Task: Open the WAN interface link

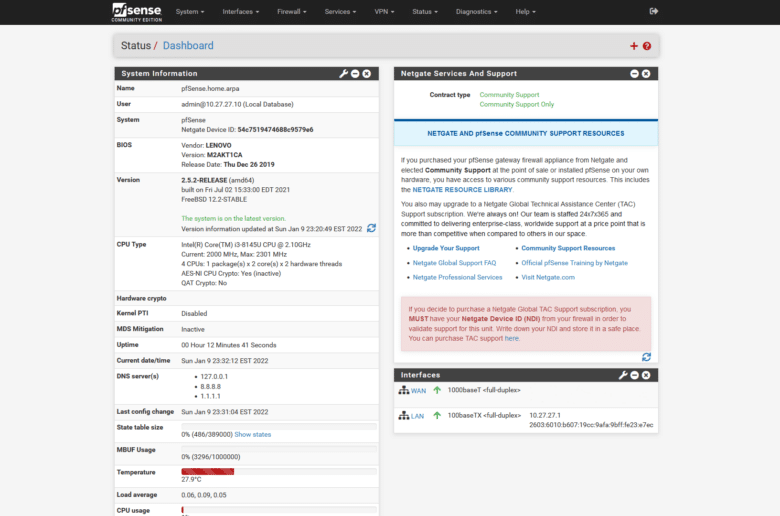Action: [x=418, y=391]
